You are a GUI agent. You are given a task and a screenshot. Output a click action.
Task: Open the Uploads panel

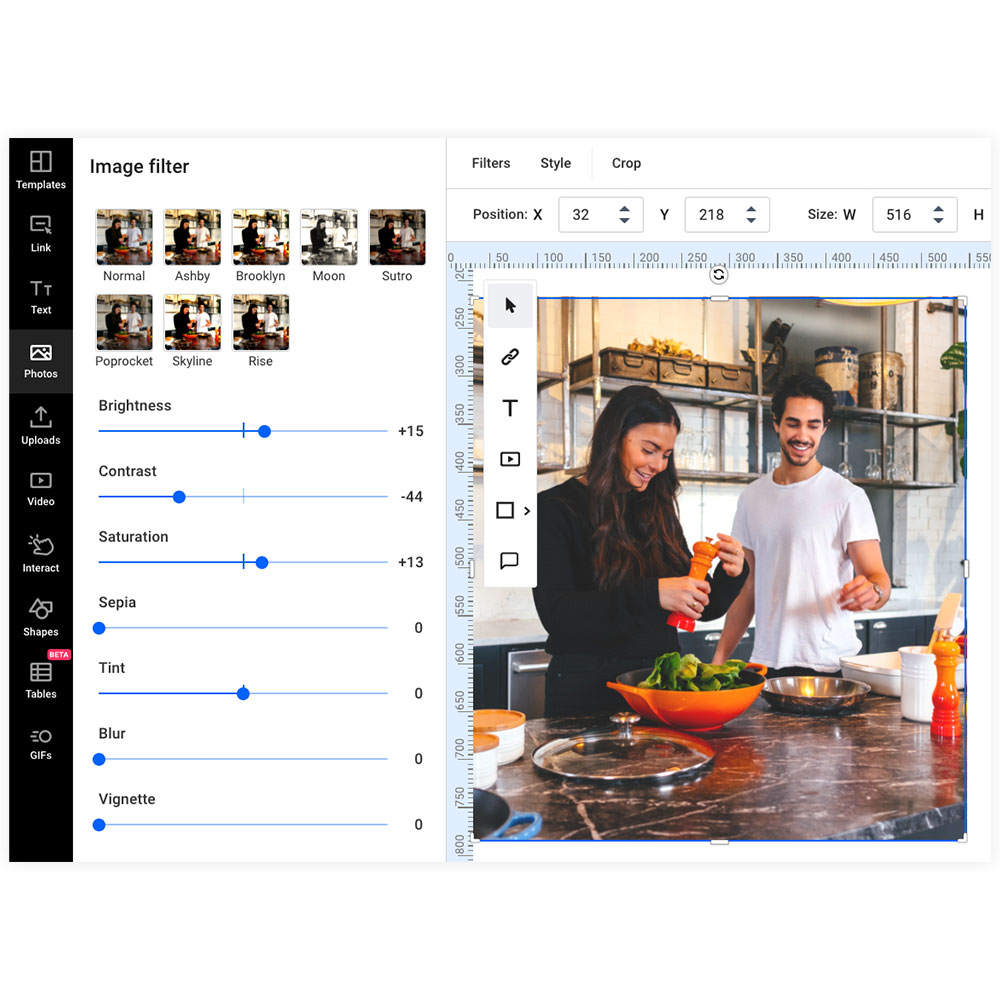(x=40, y=425)
